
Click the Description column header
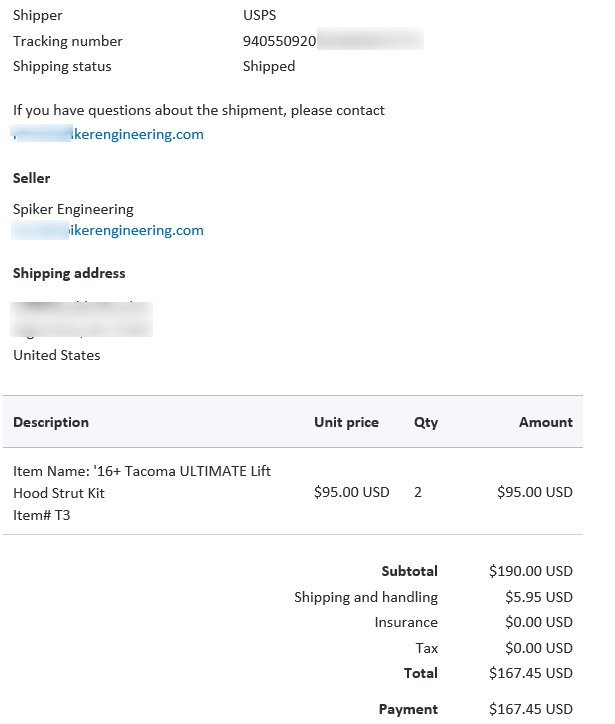tap(51, 422)
